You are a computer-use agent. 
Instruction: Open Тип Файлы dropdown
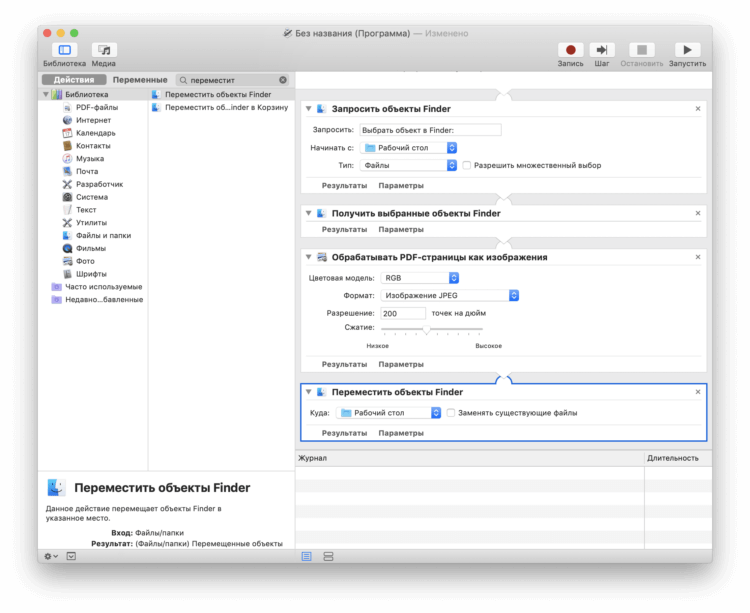click(409, 165)
